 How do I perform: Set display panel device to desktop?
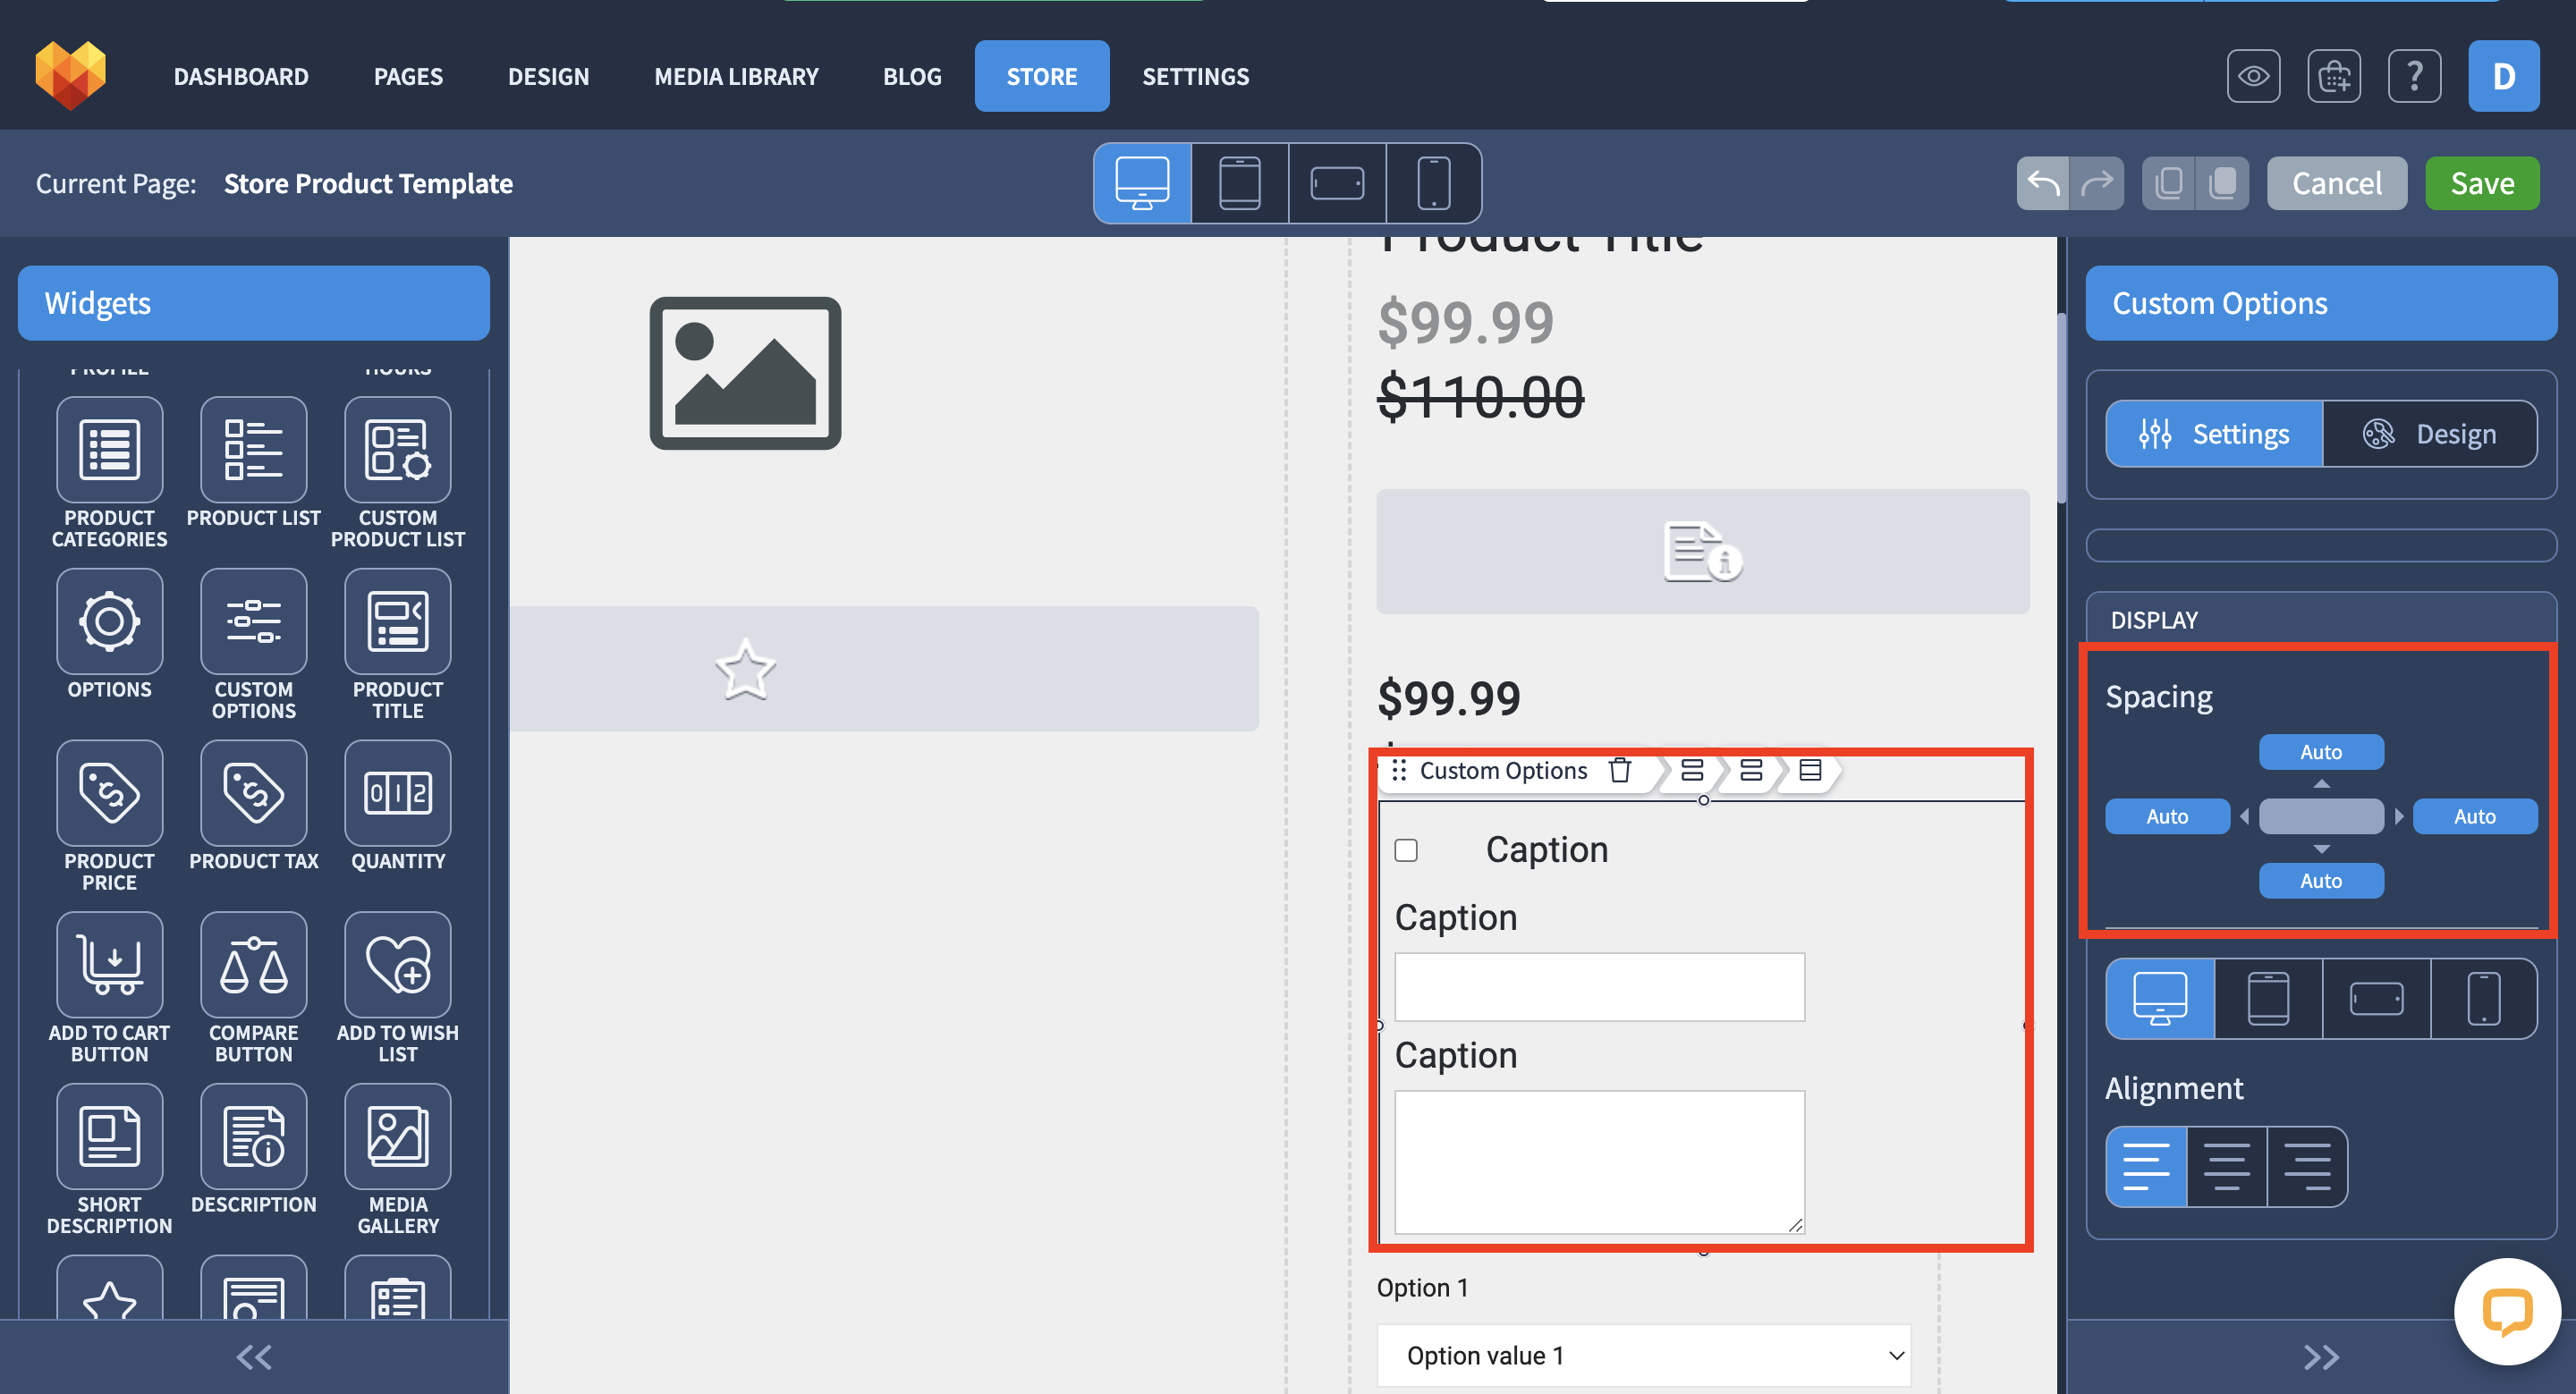click(2160, 999)
